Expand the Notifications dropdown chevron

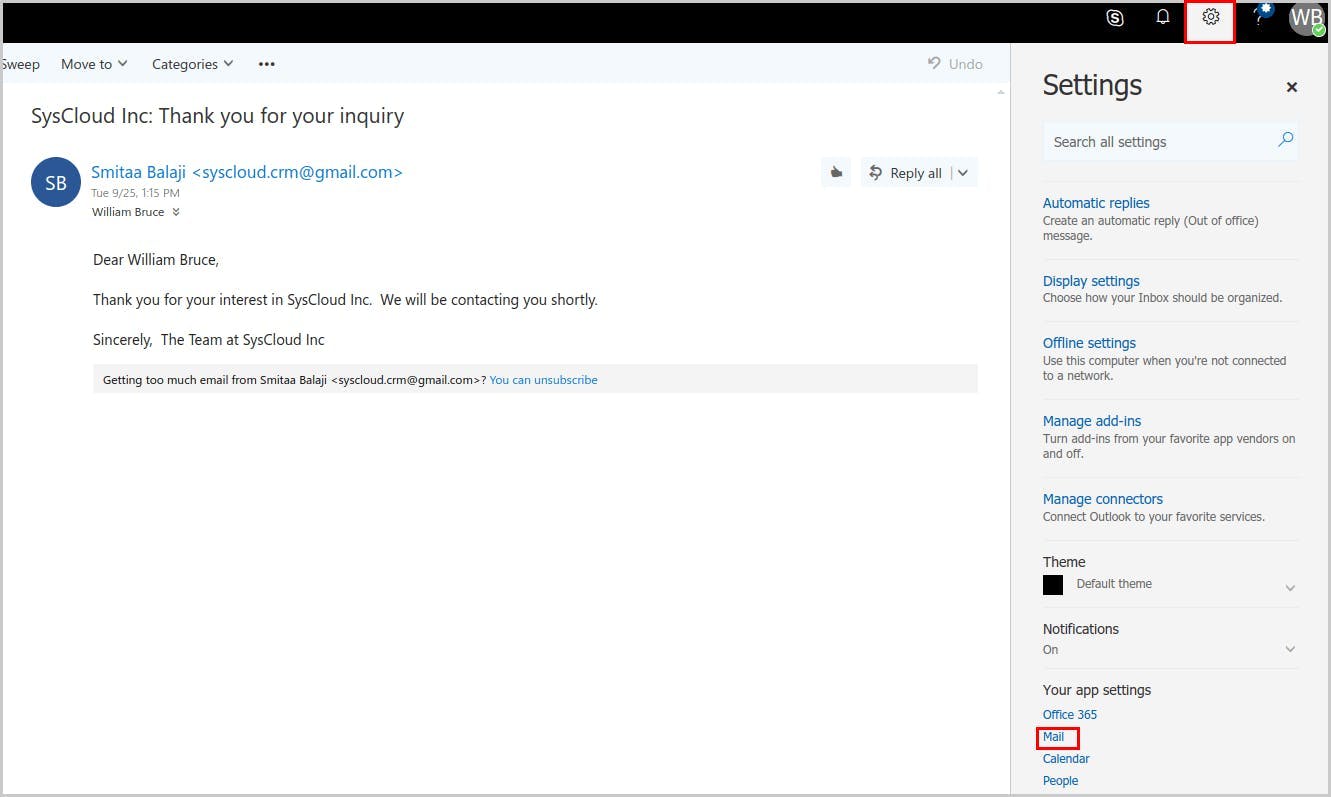(x=1290, y=650)
